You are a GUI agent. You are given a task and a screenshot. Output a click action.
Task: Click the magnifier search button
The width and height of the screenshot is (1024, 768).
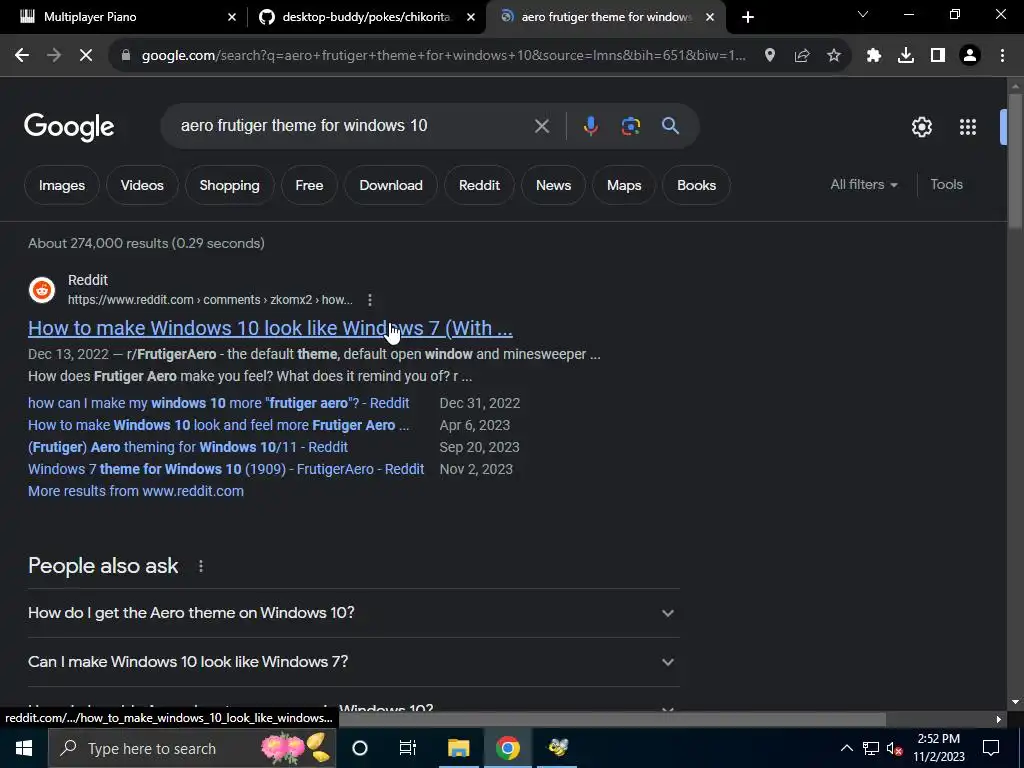[671, 125]
